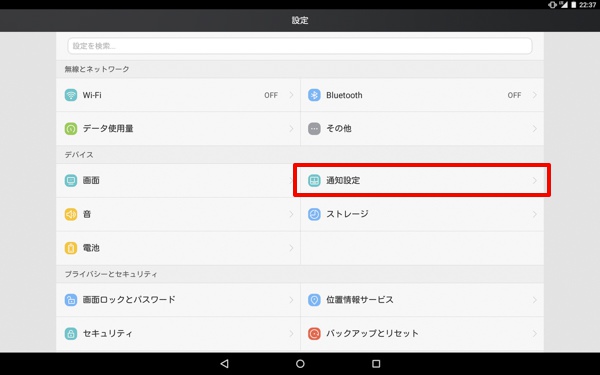Open the 位置情報サービス row chevron
The height and width of the screenshot is (375, 600).
pyautogui.click(x=535, y=300)
